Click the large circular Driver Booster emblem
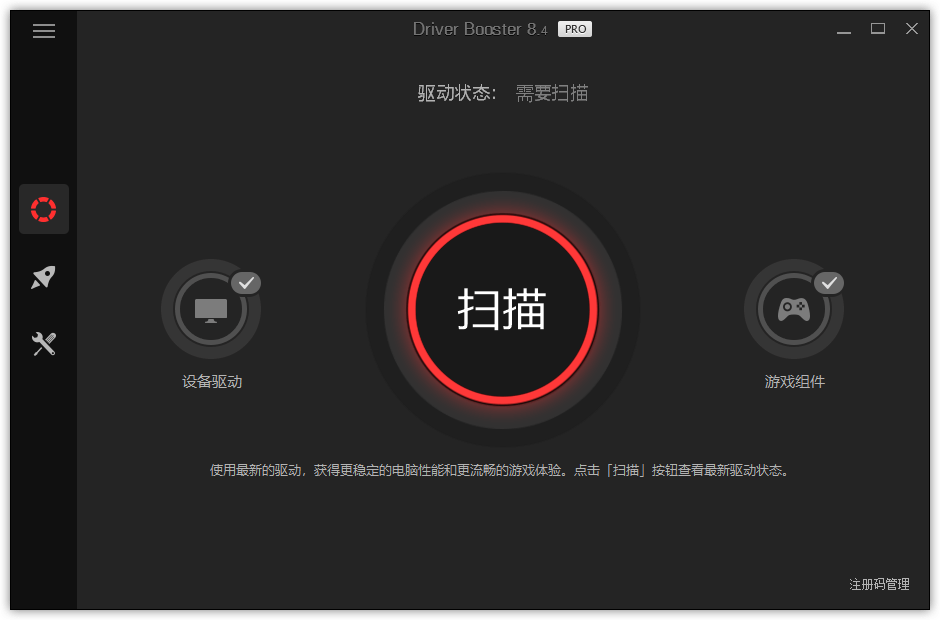This screenshot has width=940, height=620. pyautogui.click(x=503, y=310)
